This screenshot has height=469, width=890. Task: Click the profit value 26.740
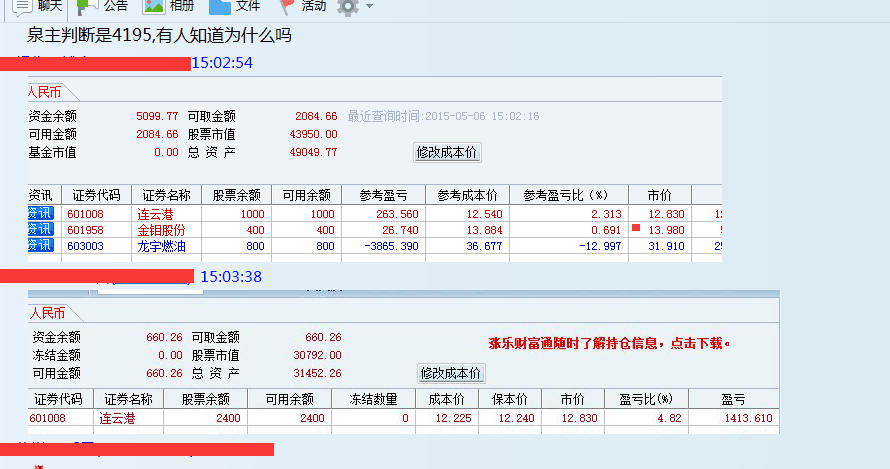(x=400, y=230)
